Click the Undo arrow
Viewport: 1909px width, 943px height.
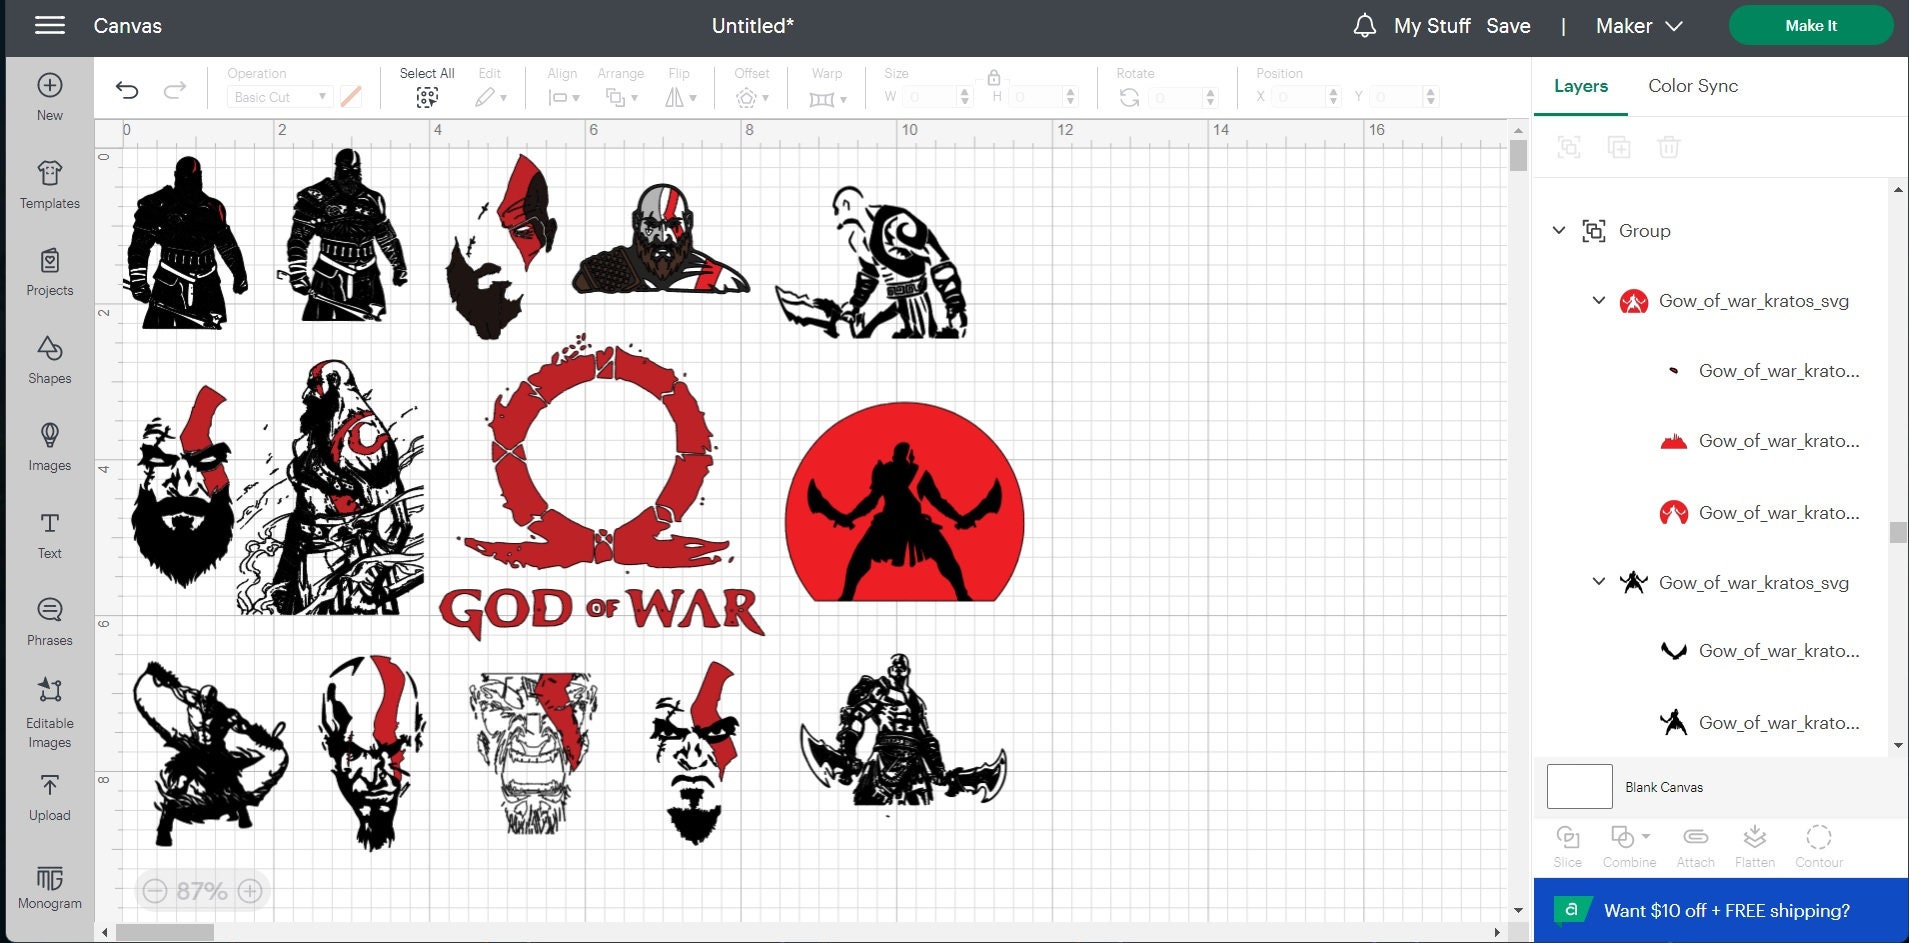[x=127, y=90]
